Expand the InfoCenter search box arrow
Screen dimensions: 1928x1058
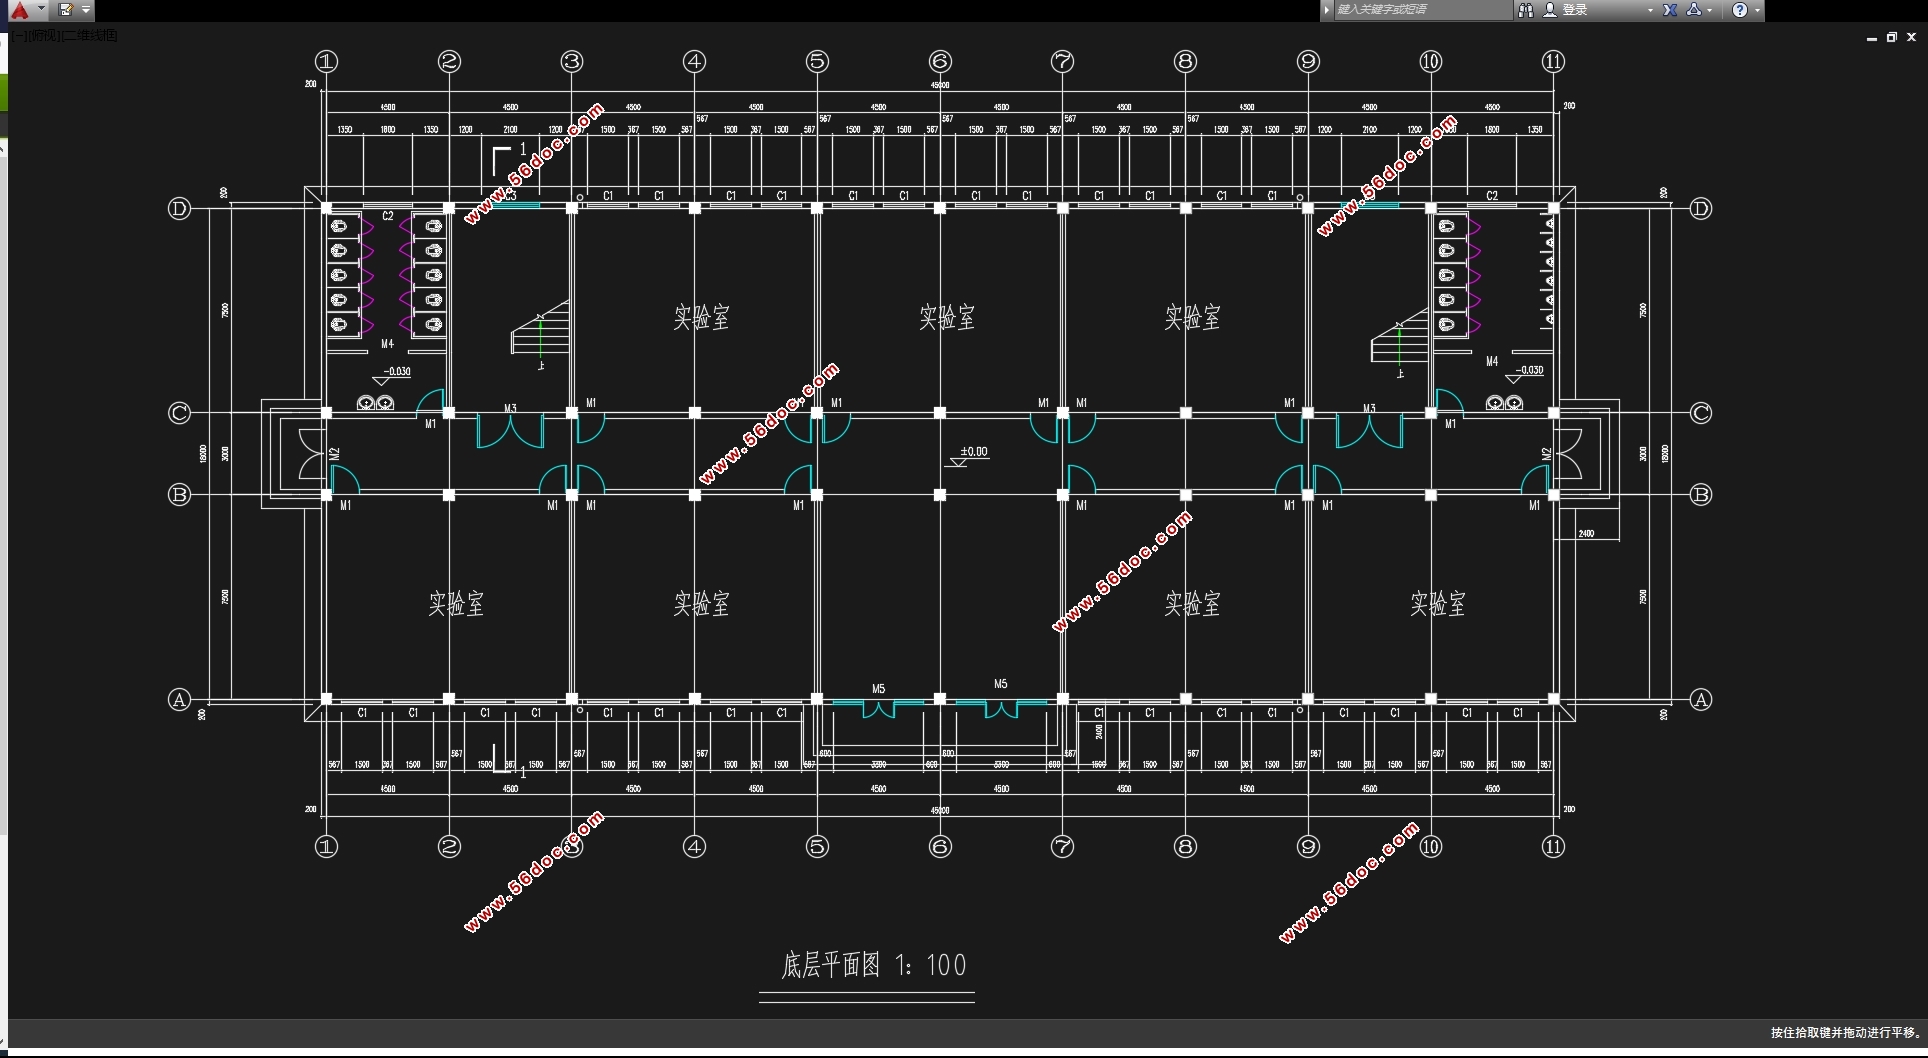coord(1327,10)
